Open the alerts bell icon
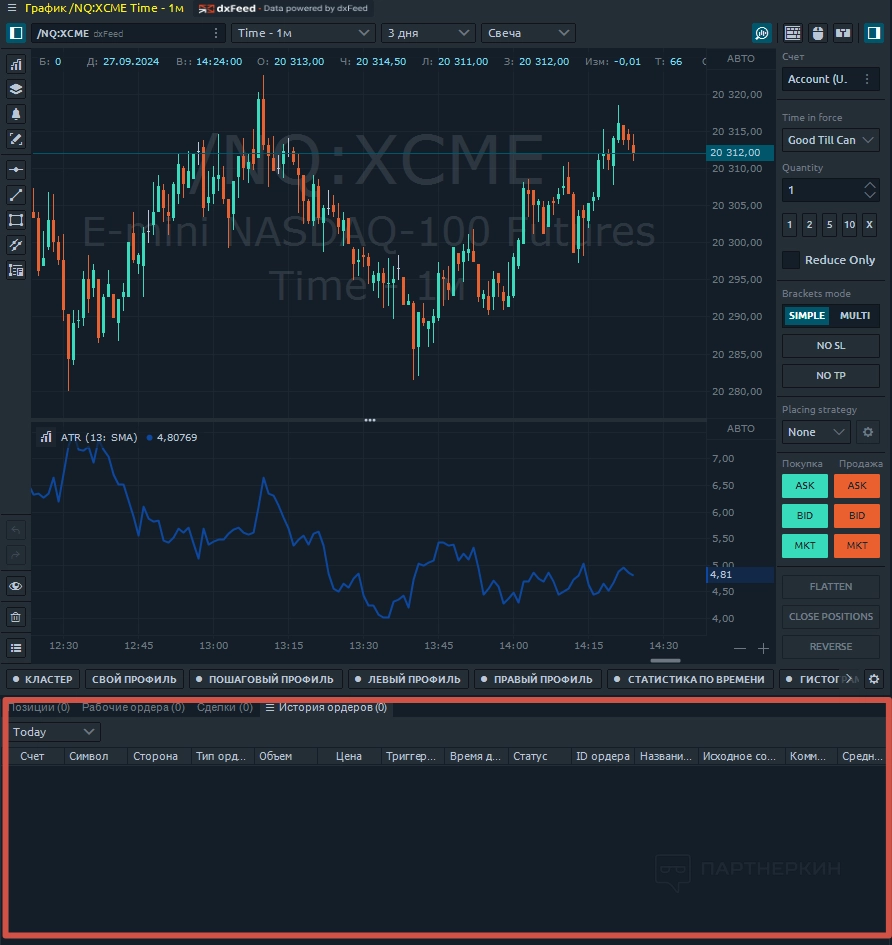This screenshot has height=945, width=892. coord(16,114)
